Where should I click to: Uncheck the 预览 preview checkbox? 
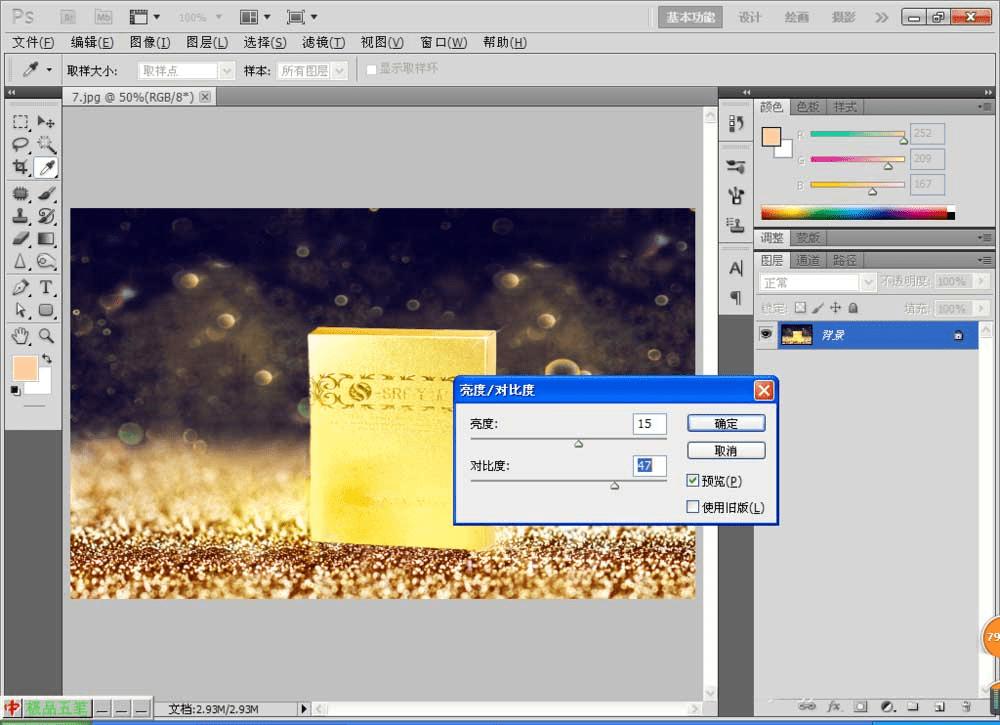[x=693, y=482]
